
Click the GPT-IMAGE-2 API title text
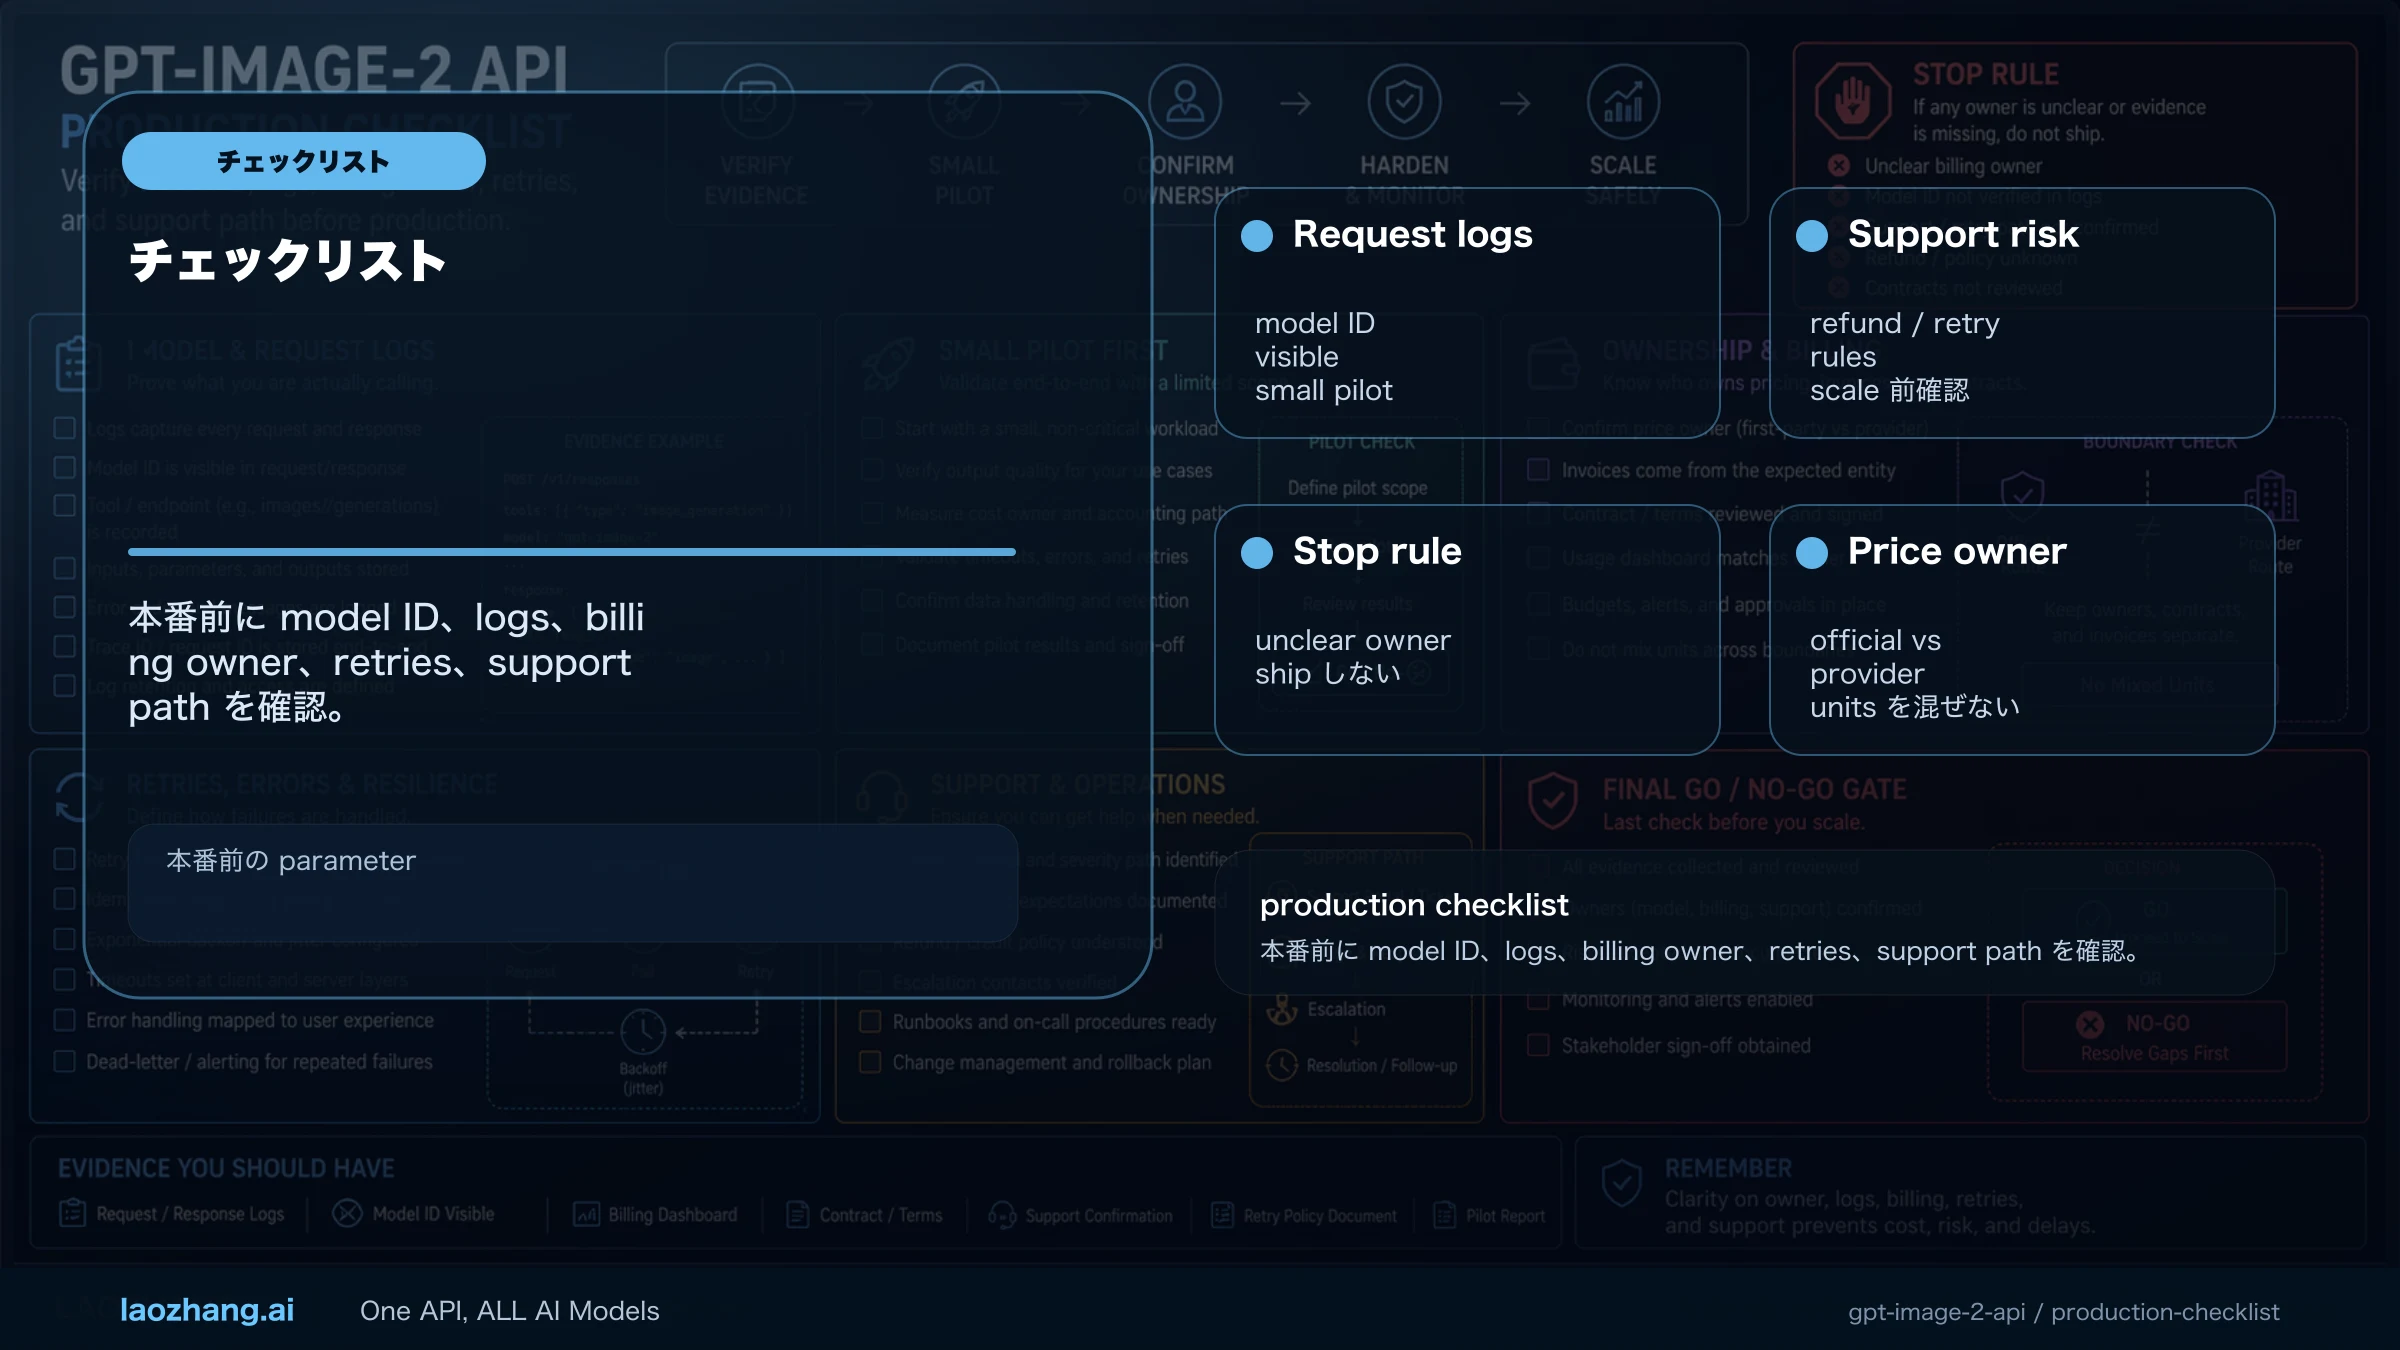(314, 70)
